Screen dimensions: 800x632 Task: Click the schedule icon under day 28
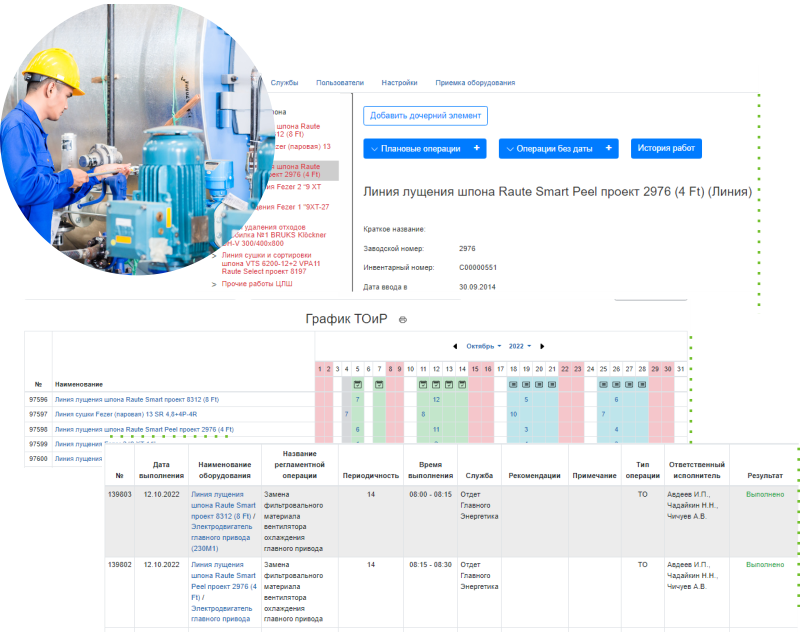(642, 385)
